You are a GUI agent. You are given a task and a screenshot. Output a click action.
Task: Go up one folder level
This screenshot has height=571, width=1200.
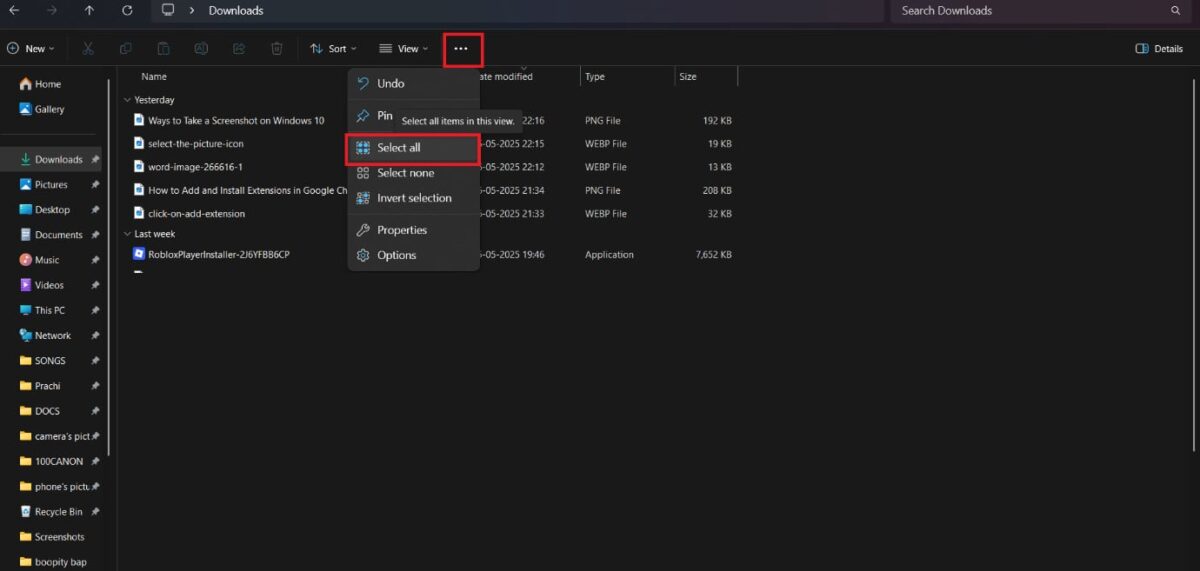tap(89, 11)
